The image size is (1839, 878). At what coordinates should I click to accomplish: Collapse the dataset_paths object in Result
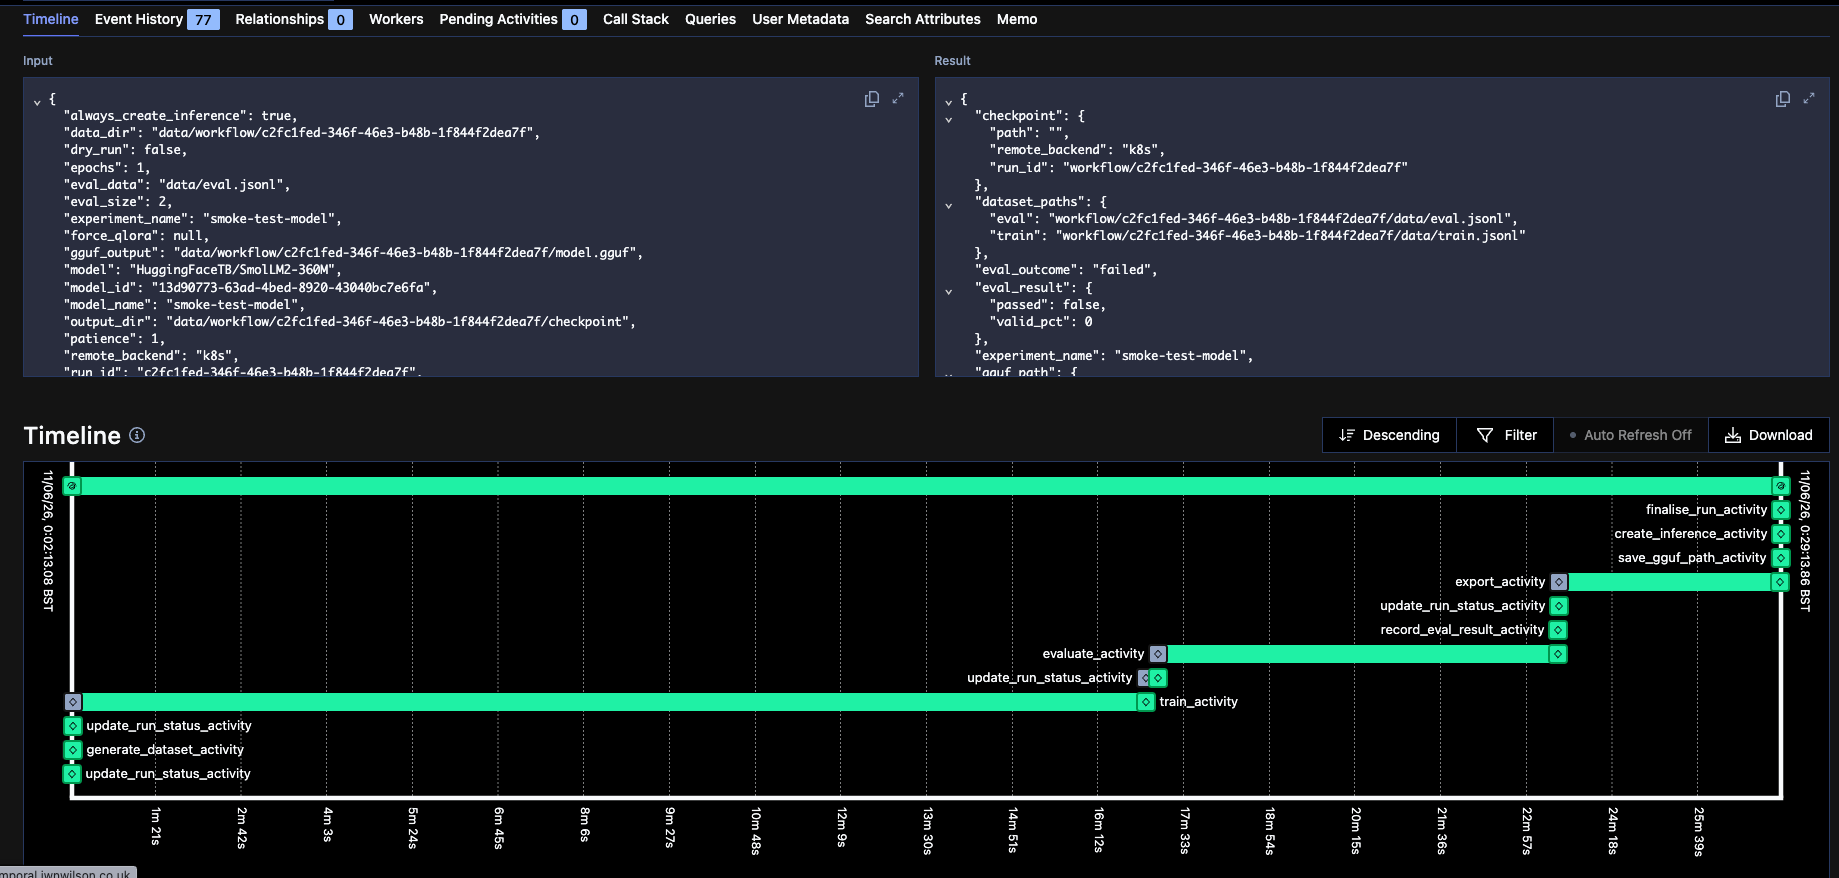click(x=948, y=205)
